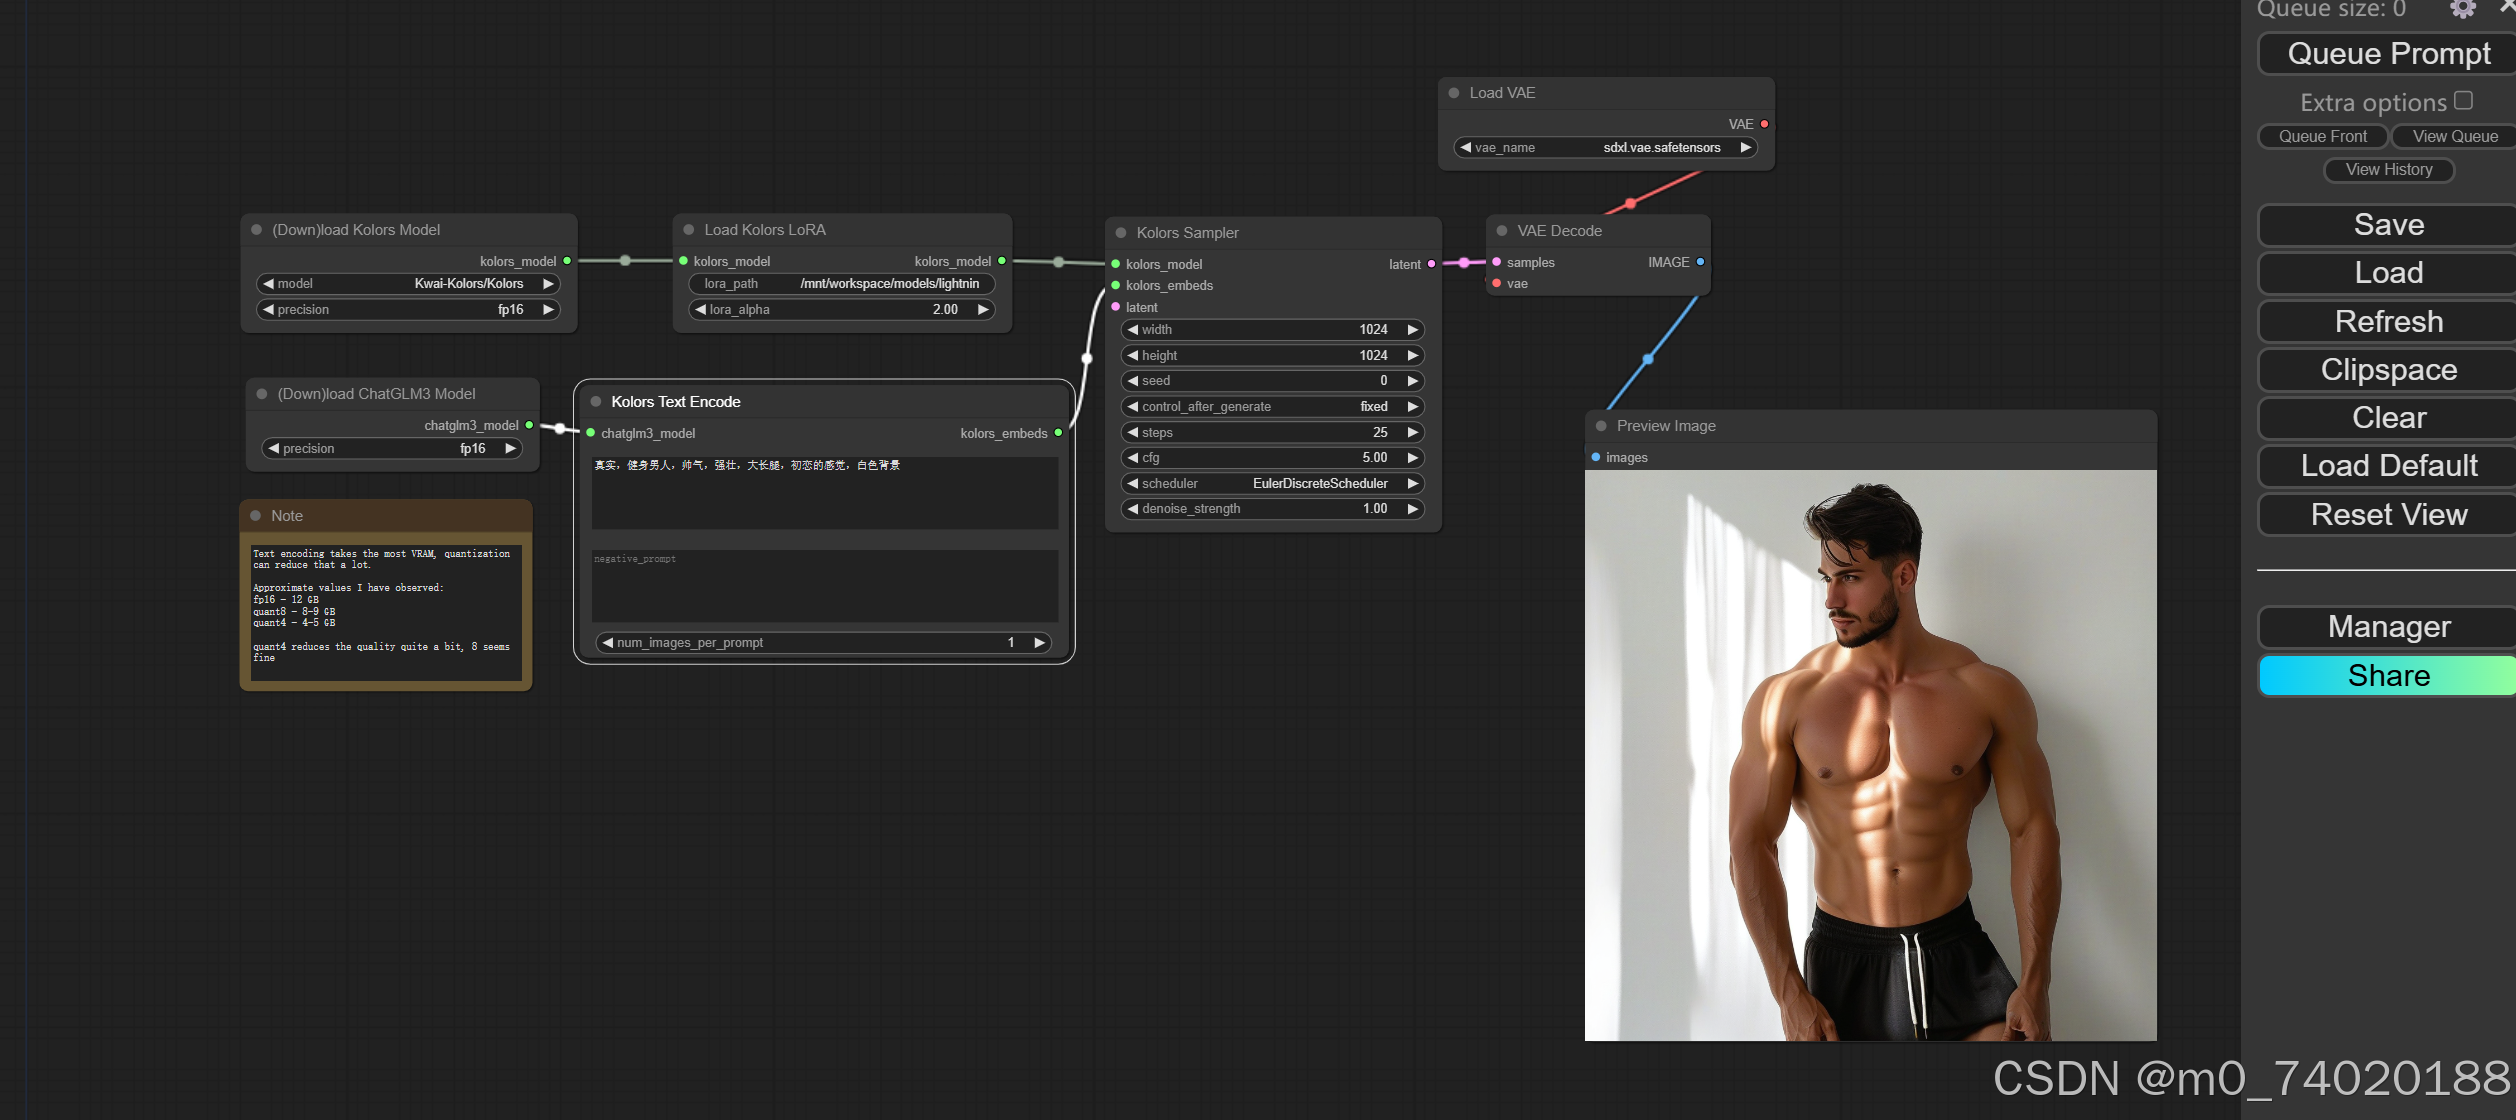
Task: Click View History in the side menu
Action: pyautogui.click(x=2388, y=170)
